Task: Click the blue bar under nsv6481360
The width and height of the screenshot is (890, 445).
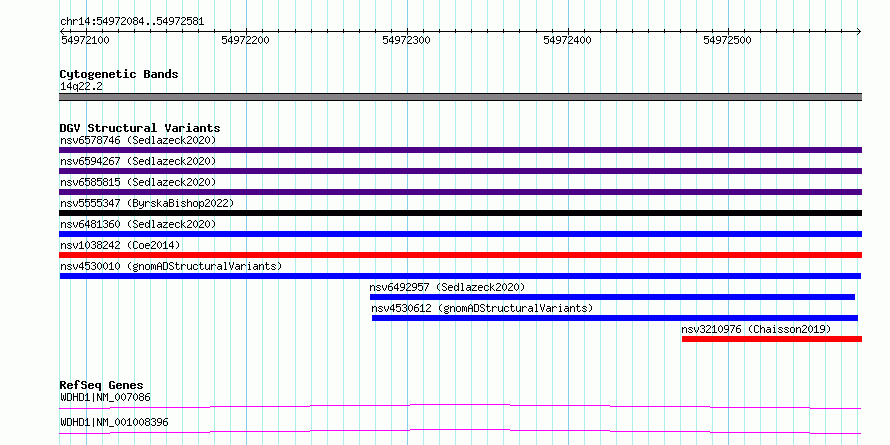Action: click(x=460, y=234)
